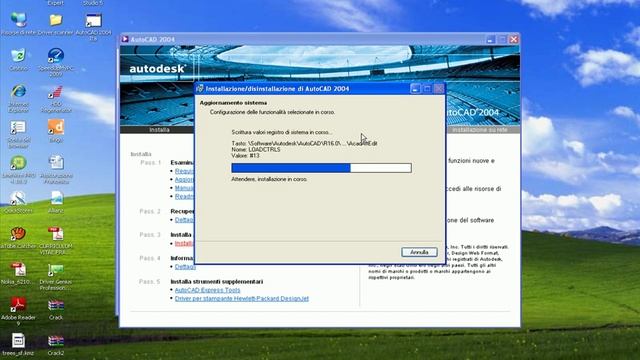This screenshot has width=640, height=360.
Task: Click 'Scrittura valori registro di sistema in corso...'
Action: pyautogui.click(x=282, y=132)
